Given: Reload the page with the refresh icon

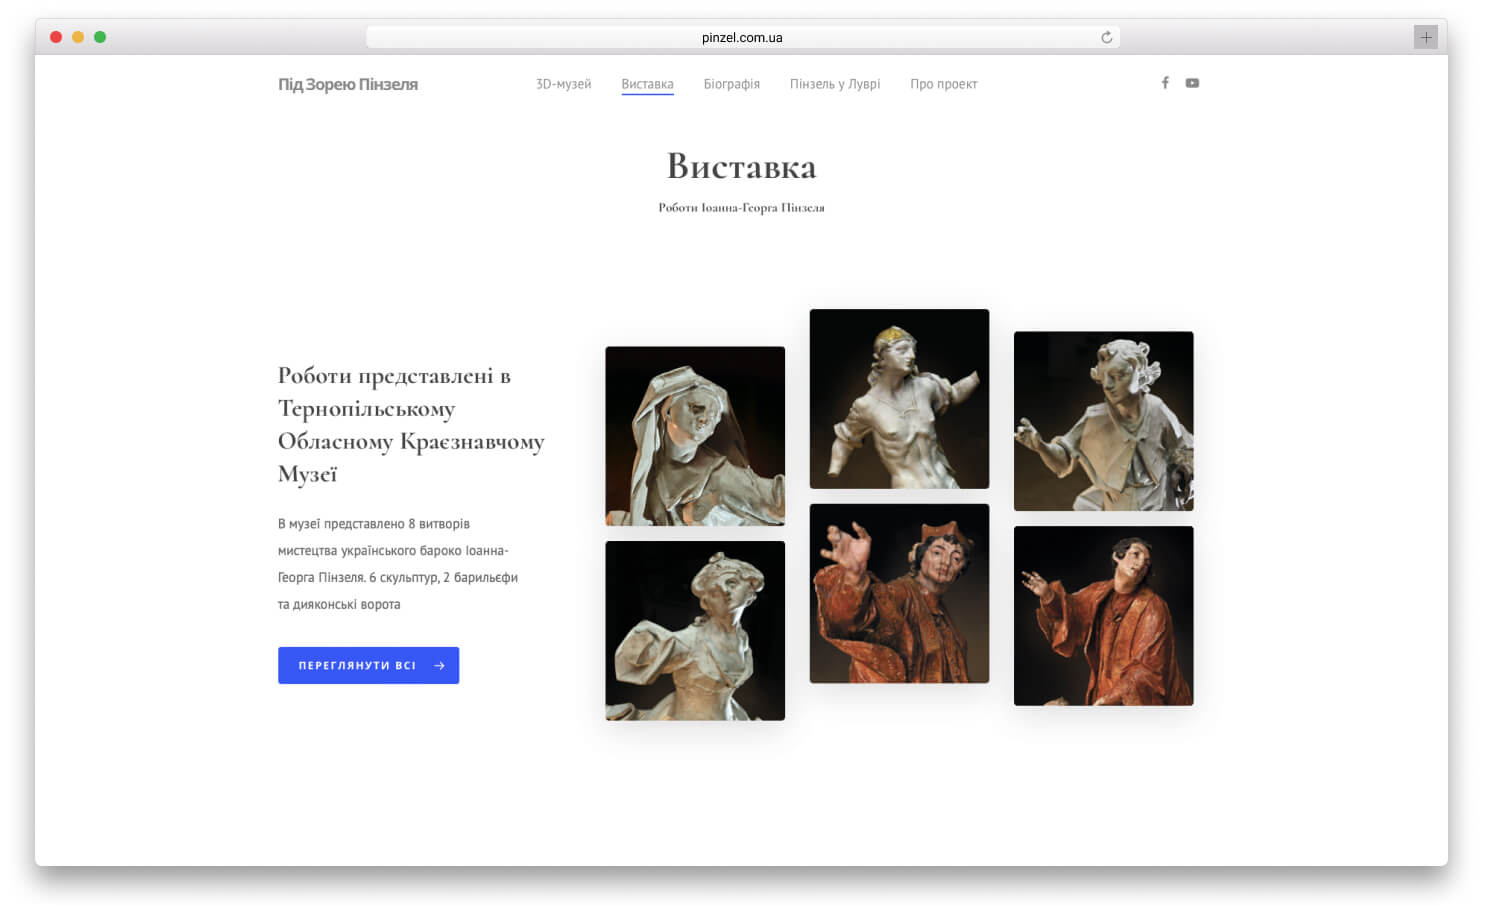Looking at the screenshot, I should pyautogui.click(x=1106, y=38).
